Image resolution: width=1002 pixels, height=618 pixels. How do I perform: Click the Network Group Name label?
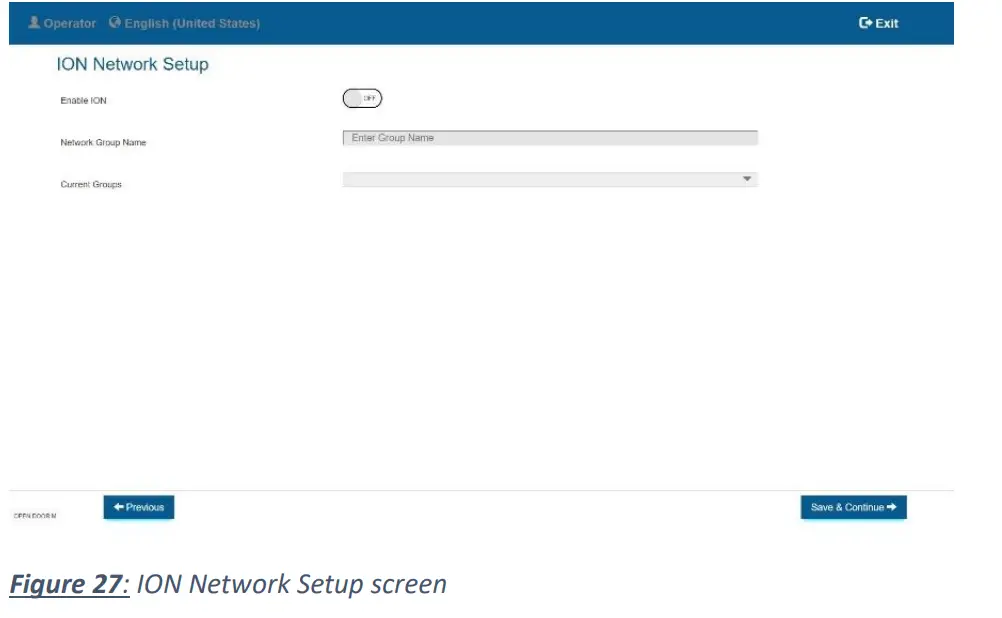(x=103, y=143)
